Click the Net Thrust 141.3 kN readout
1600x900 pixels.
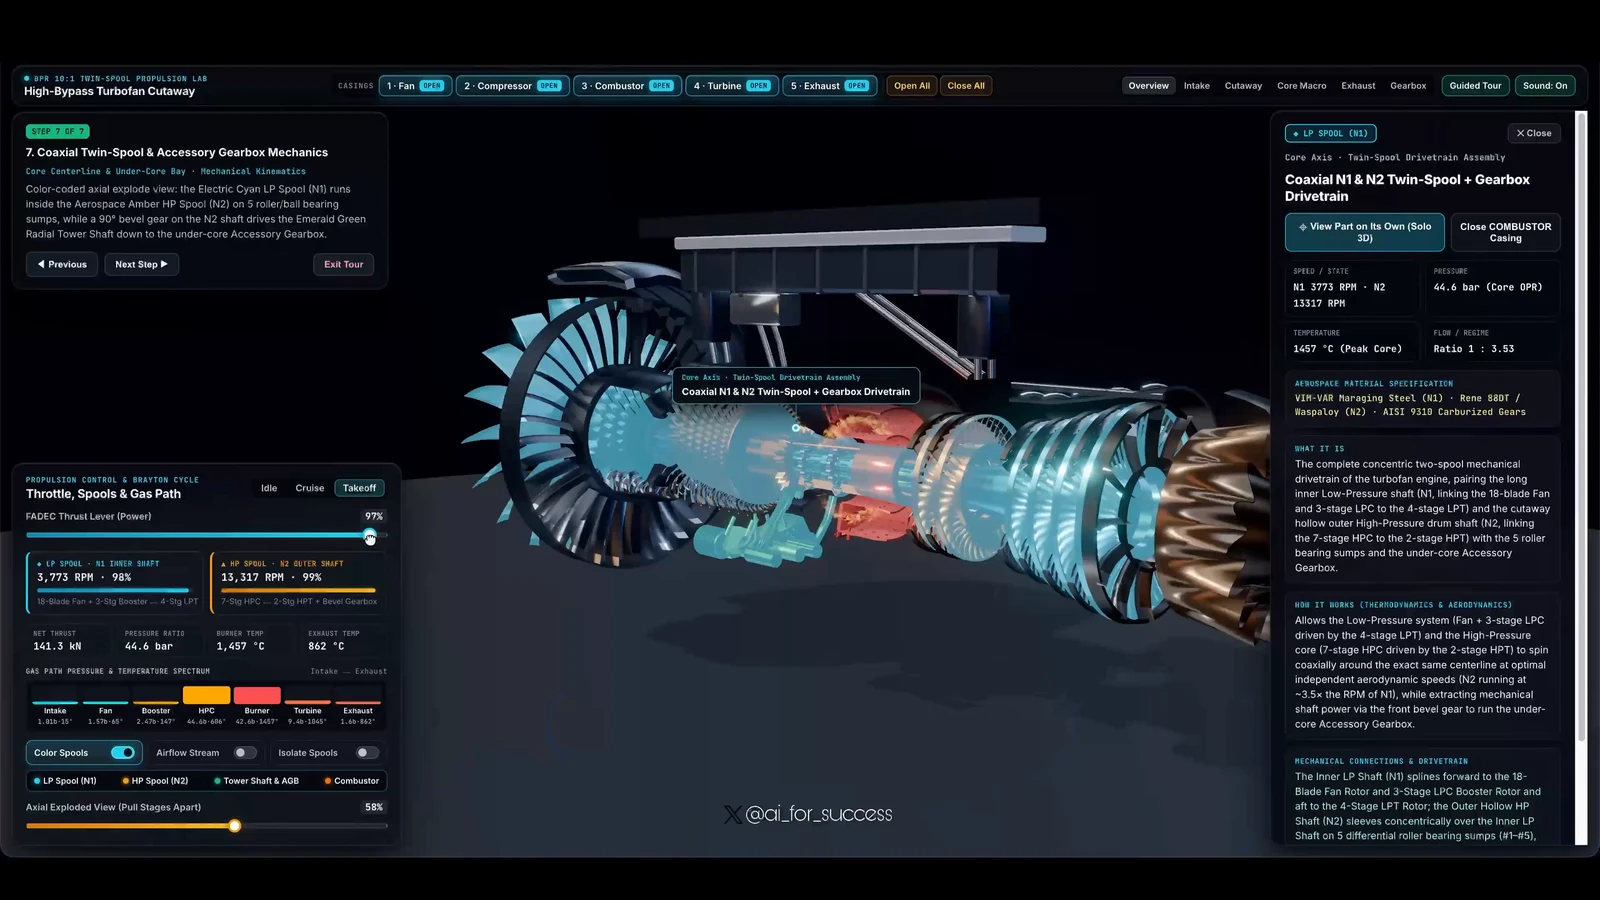click(x=70, y=641)
